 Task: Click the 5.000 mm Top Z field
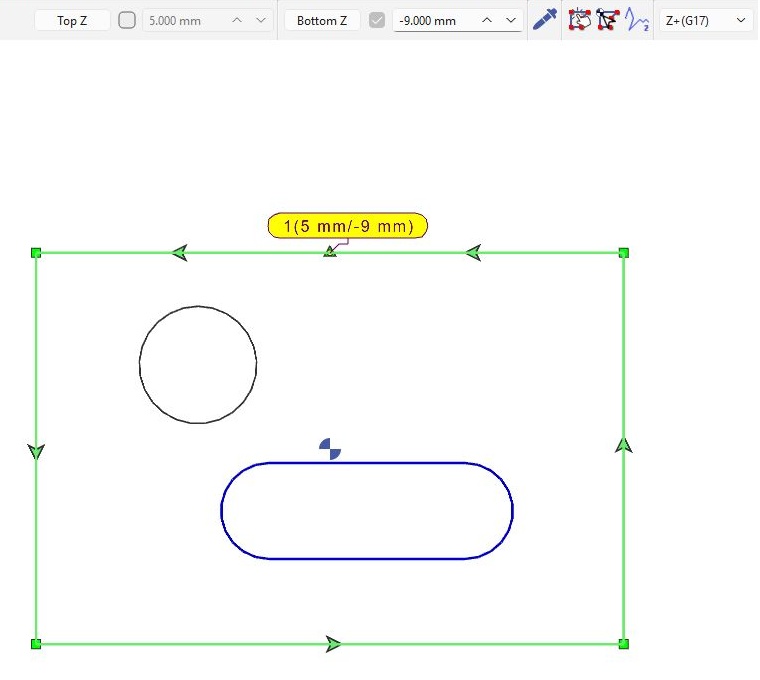(208, 20)
